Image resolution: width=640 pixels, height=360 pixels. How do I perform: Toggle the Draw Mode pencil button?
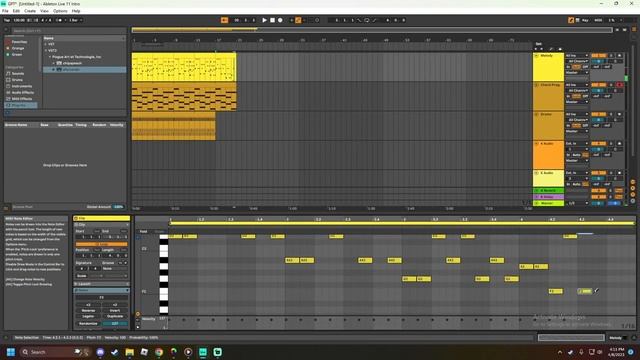click(571, 20)
